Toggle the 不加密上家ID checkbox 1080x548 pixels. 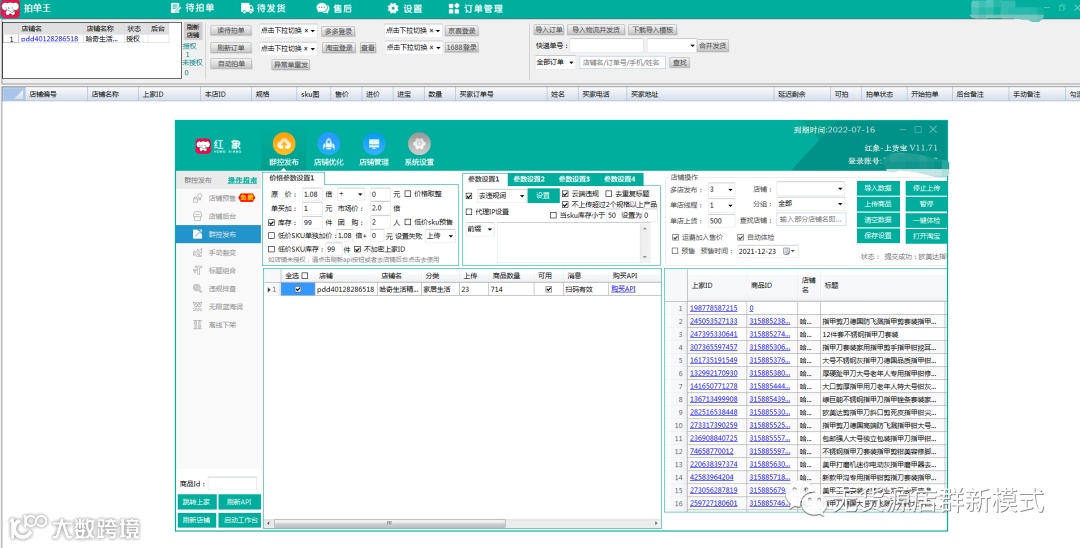tap(357, 249)
